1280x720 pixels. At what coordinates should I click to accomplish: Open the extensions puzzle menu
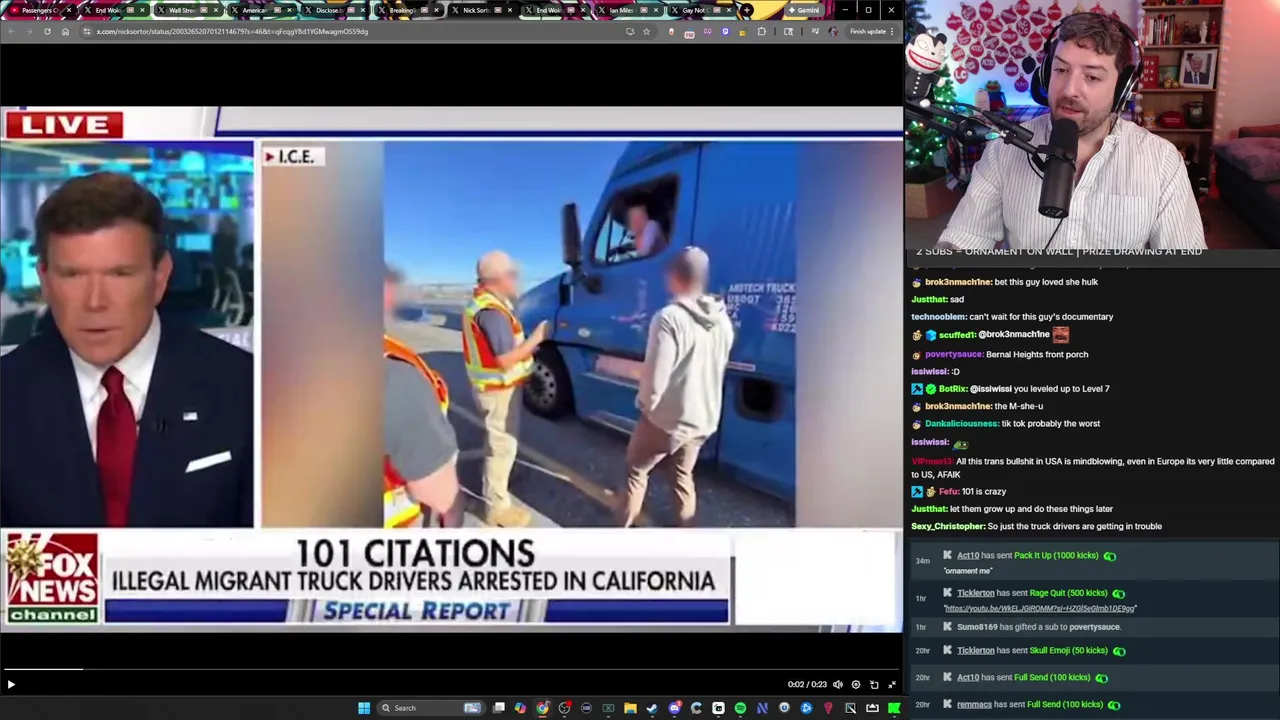[762, 31]
